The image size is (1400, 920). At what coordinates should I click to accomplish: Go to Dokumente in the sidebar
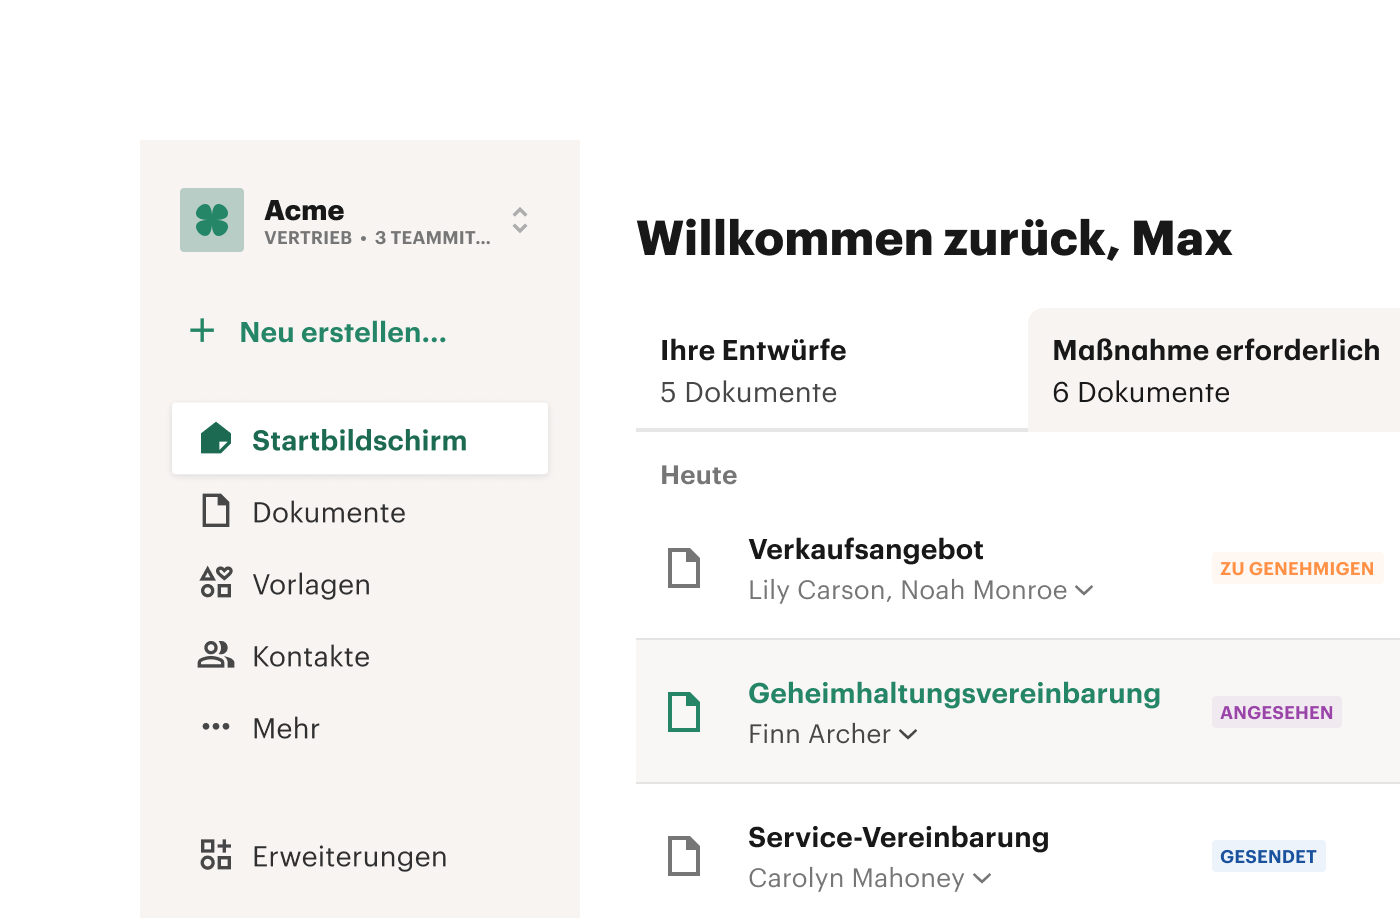pyautogui.click(x=329, y=512)
